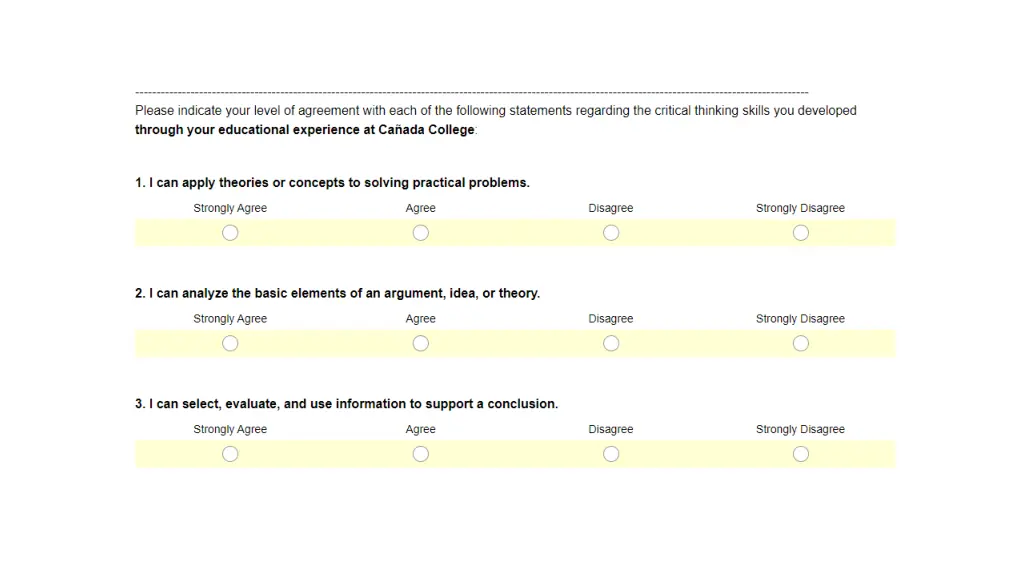The width and height of the screenshot is (1024, 576).
Task: Select Strongly Agree for question 1
Action: pos(230,232)
